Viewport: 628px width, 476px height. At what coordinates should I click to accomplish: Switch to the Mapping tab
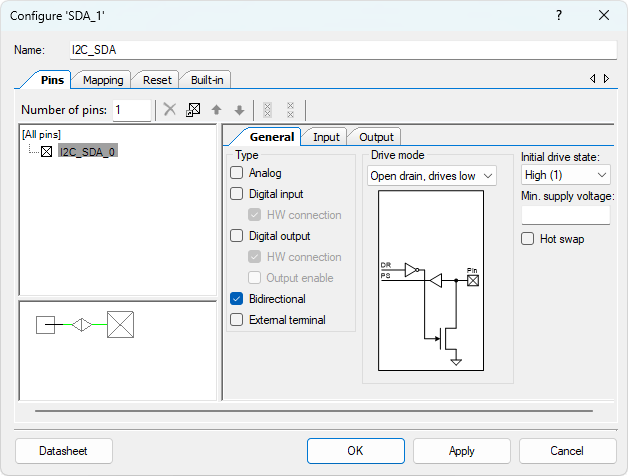click(x=103, y=80)
